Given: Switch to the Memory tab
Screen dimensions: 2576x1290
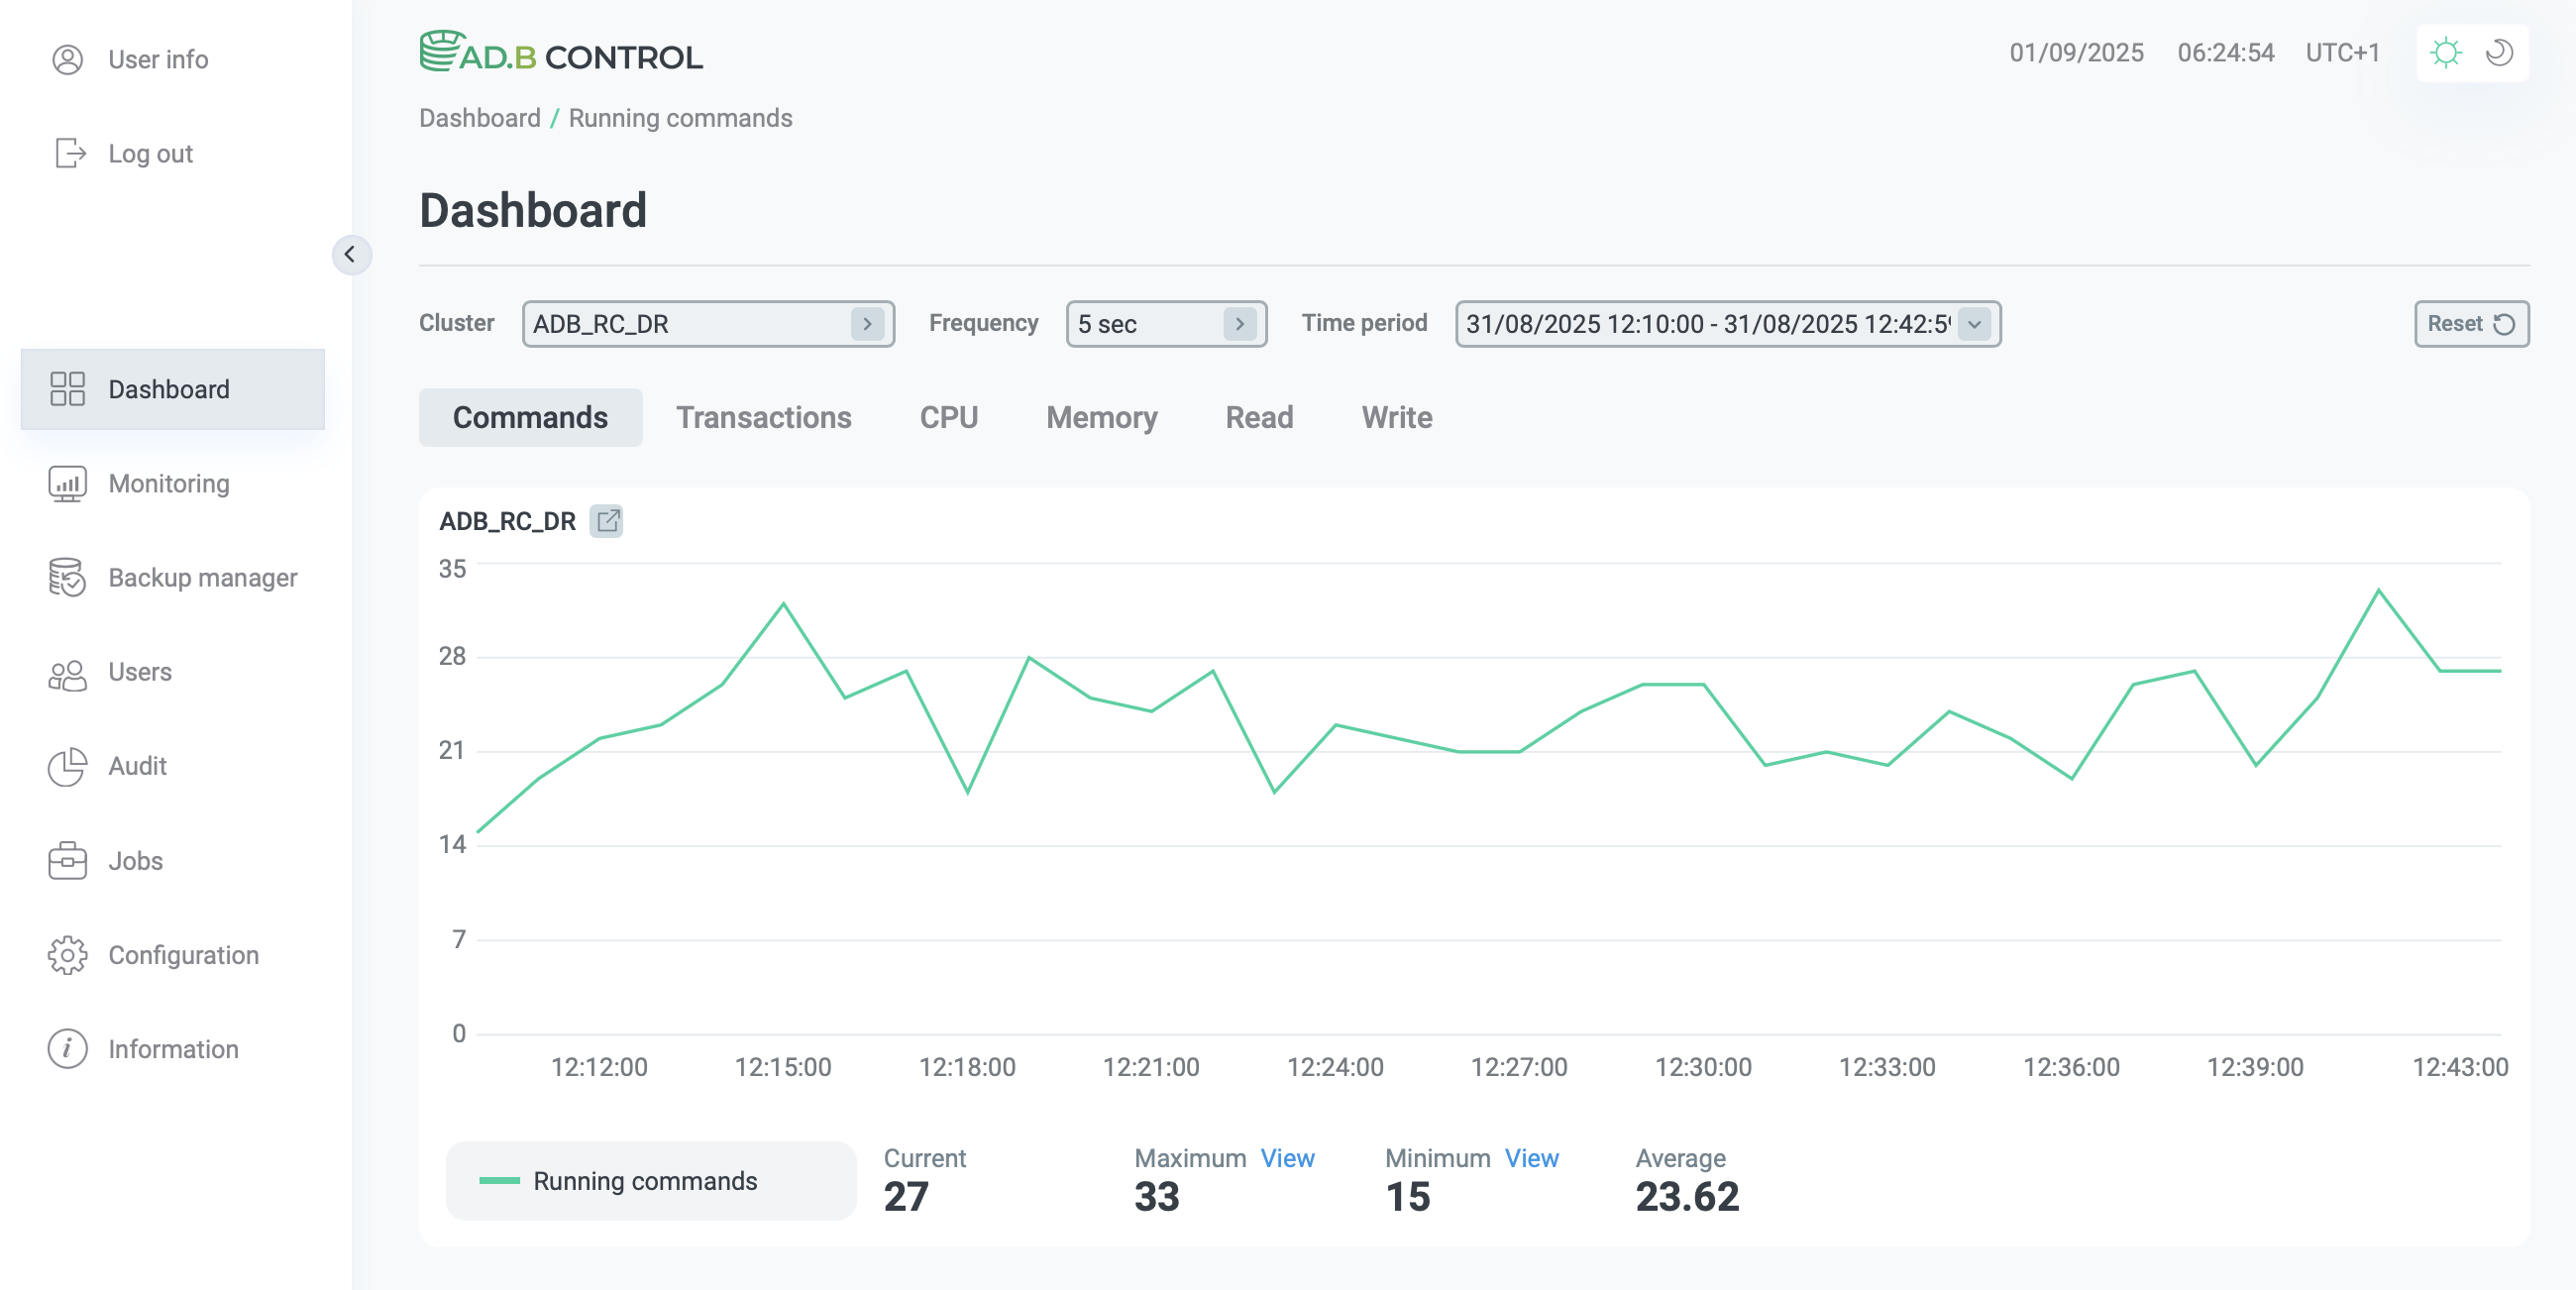Looking at the screenshot, I should pos(1101,417).
